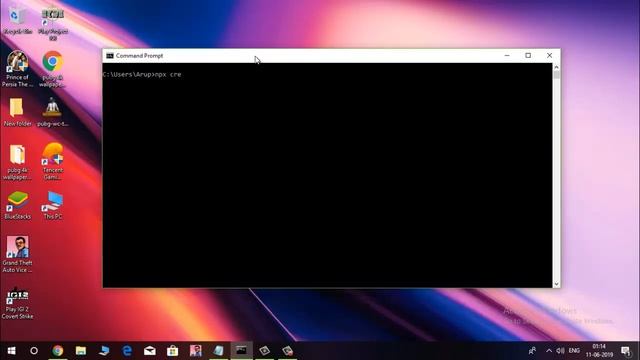The height and width of the screenshot is (360, 640).
Task: Open the Action Center notifications
Action: tap(626, 351)
